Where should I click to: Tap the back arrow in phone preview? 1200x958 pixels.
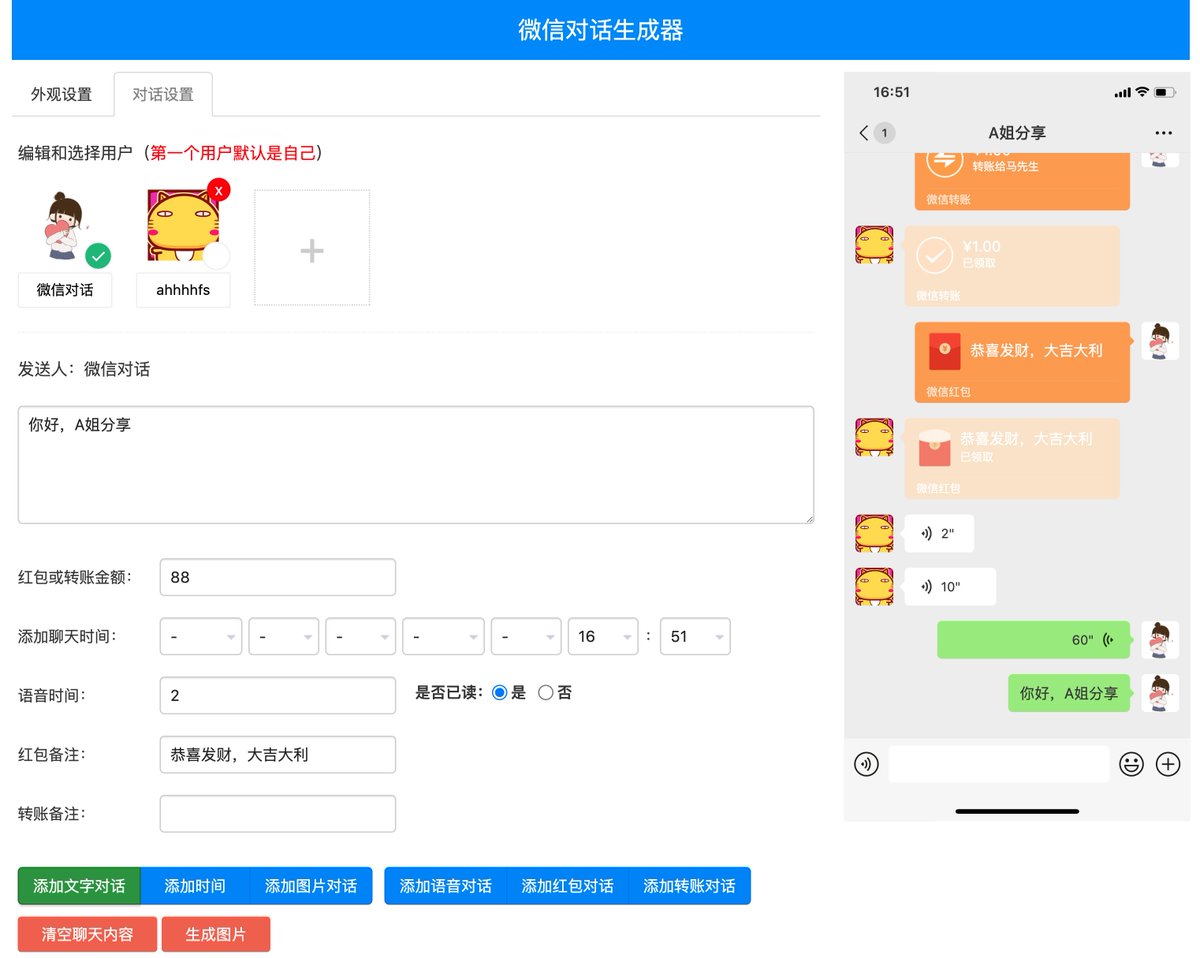pos(864,133)
